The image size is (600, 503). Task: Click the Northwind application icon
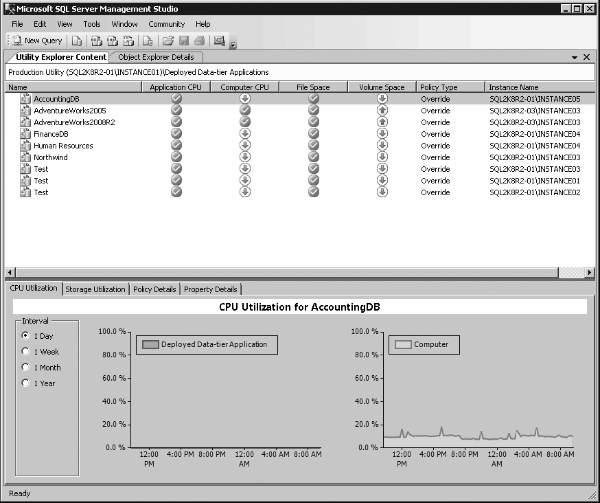[x=25, y=157]
